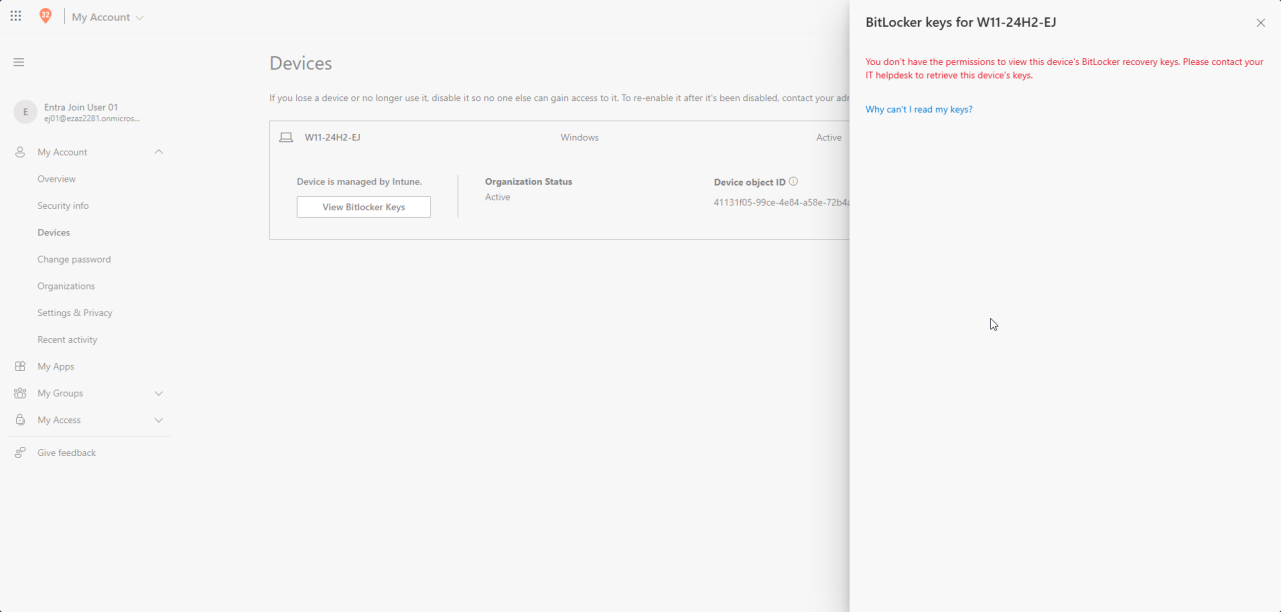Click the ej01 email address text

point(92,119)
